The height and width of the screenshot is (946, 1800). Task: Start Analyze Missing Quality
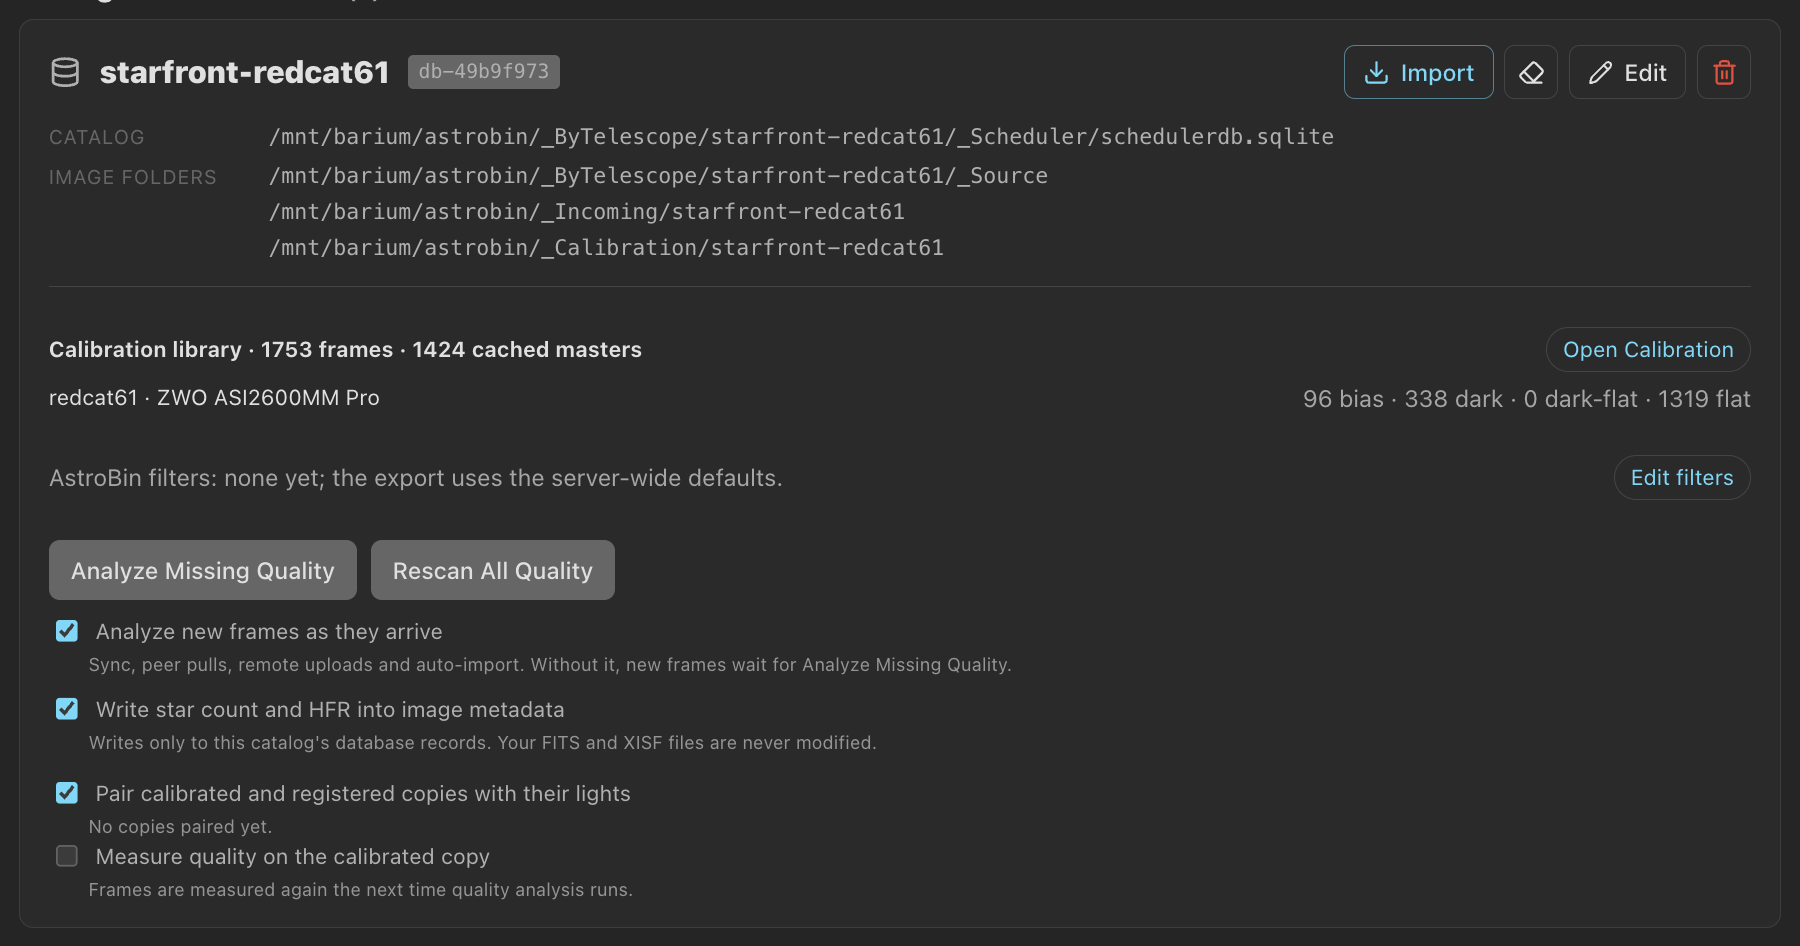click(203, 570)
